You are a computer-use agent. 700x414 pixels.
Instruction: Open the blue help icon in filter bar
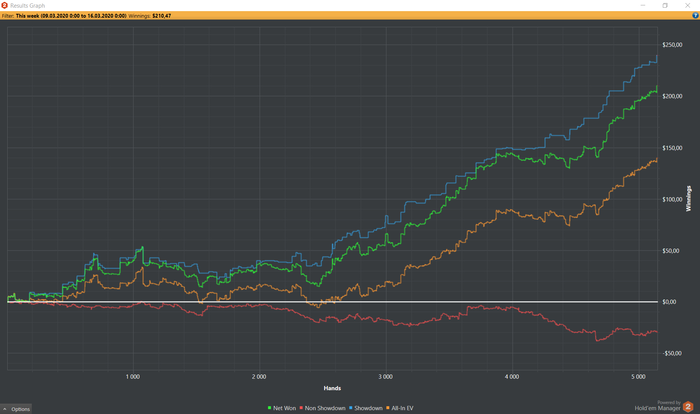tap(695, 16)
